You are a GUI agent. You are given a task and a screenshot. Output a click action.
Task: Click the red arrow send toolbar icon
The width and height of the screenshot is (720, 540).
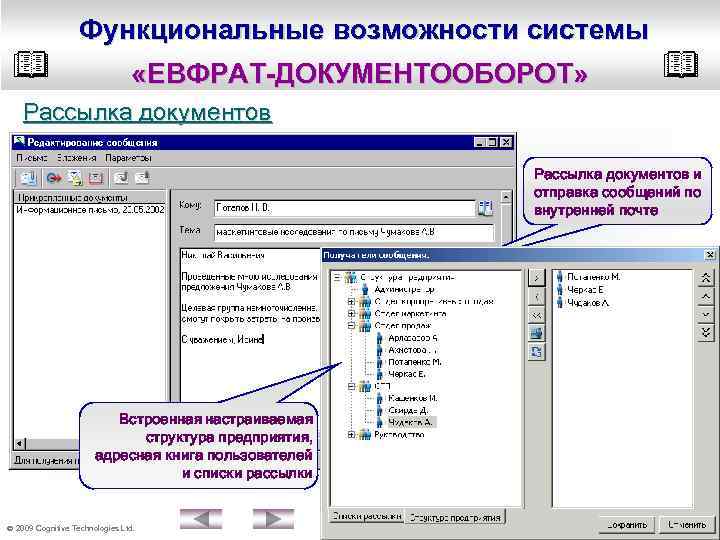tap(54, 178)
